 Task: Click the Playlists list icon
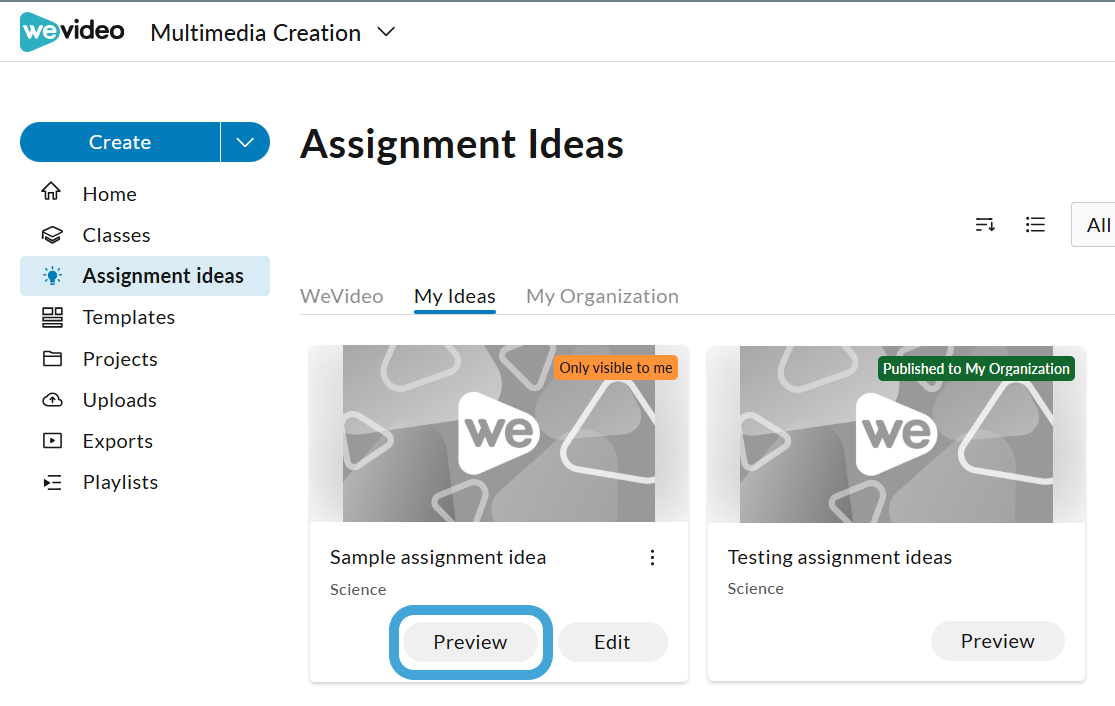(x=52, y=483)
